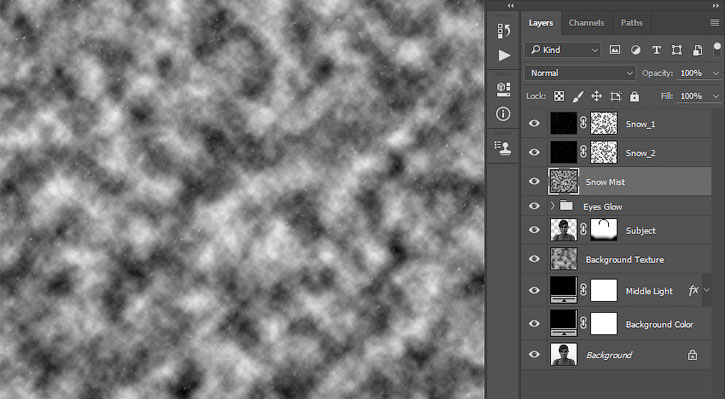Image resolution: width=725 pixels, height=399 pixels.
Task: Open the Actions panel play icon
Action: (504, 55)
